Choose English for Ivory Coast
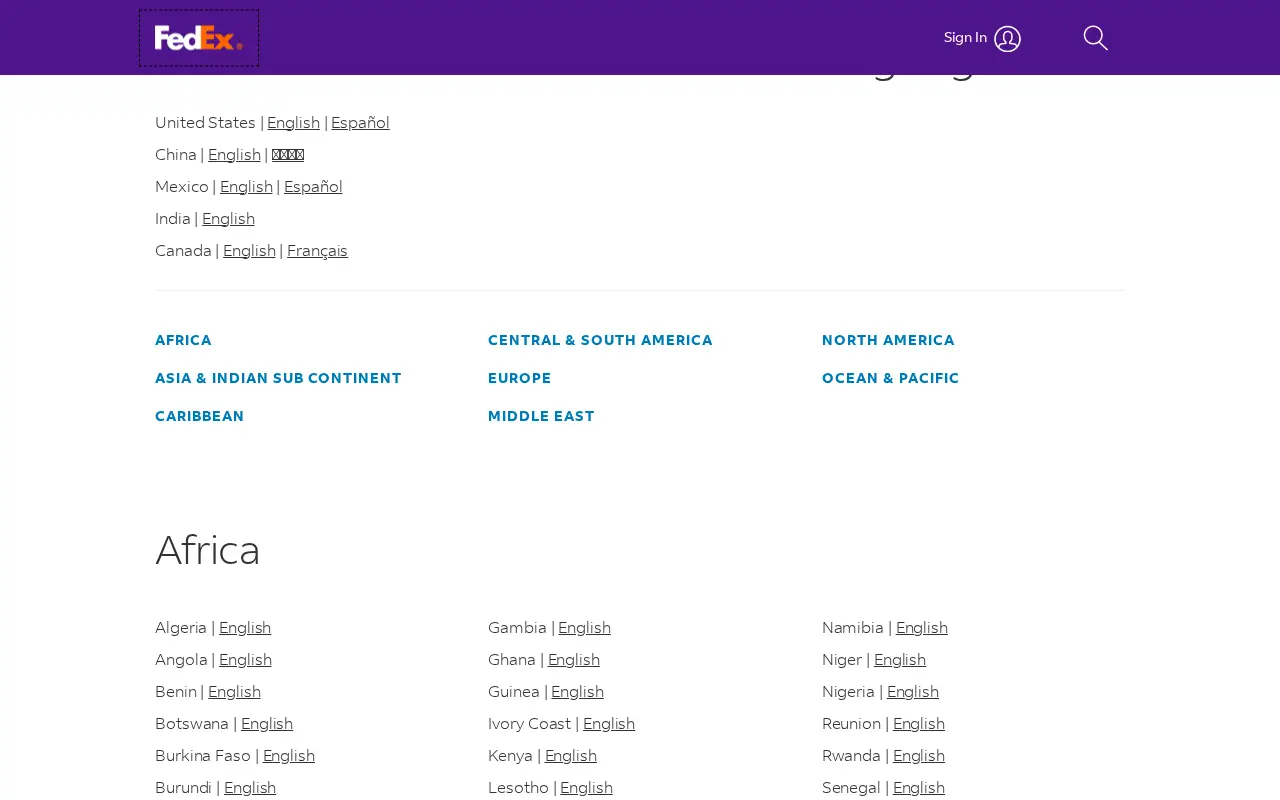 click(x=609, y=724)
